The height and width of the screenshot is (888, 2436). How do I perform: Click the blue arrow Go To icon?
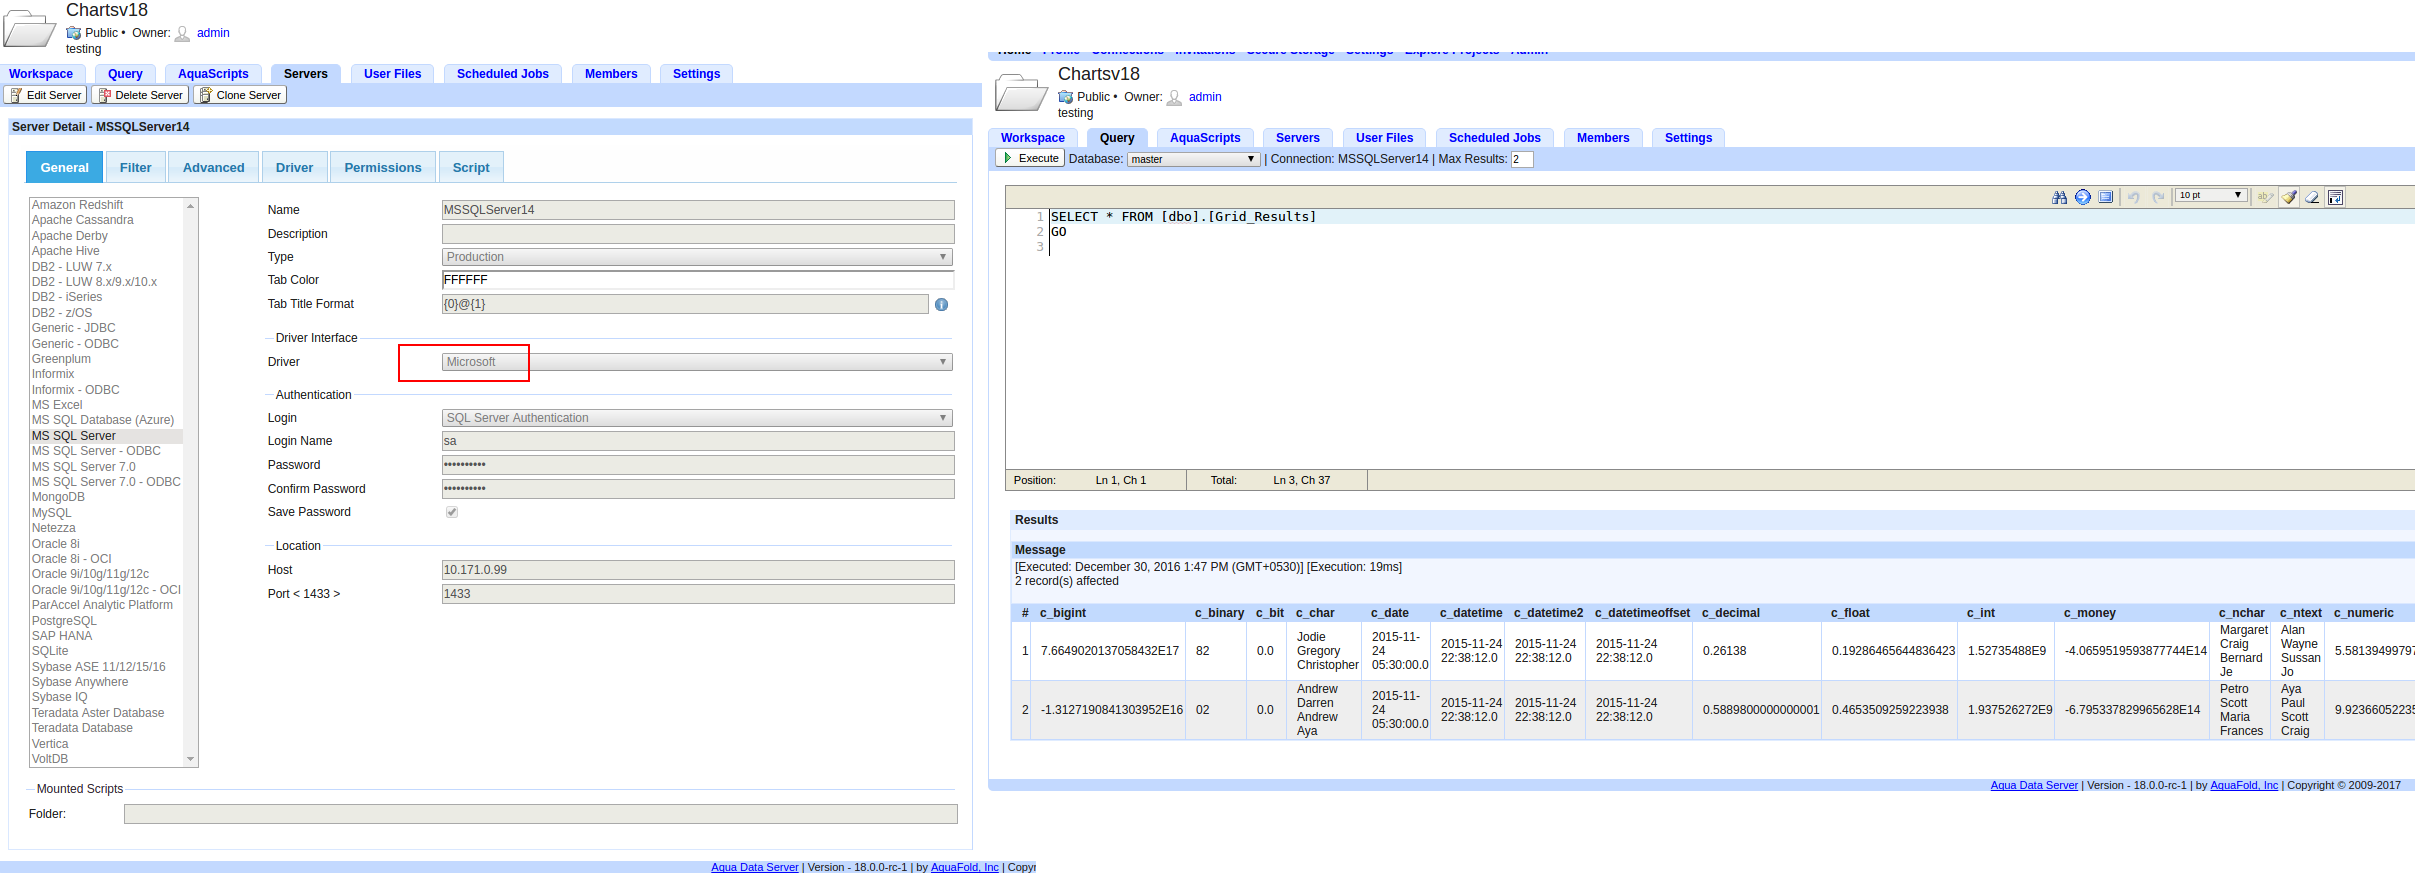tap(2083, 197)
